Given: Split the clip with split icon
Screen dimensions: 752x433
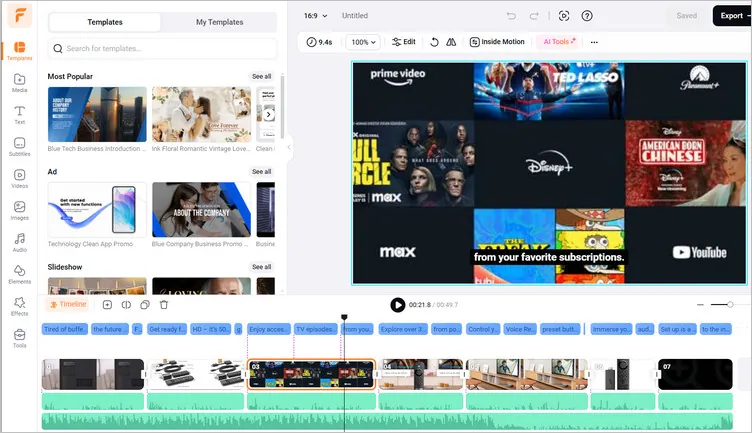Looking at the screenshot, I should pos(126,304).
